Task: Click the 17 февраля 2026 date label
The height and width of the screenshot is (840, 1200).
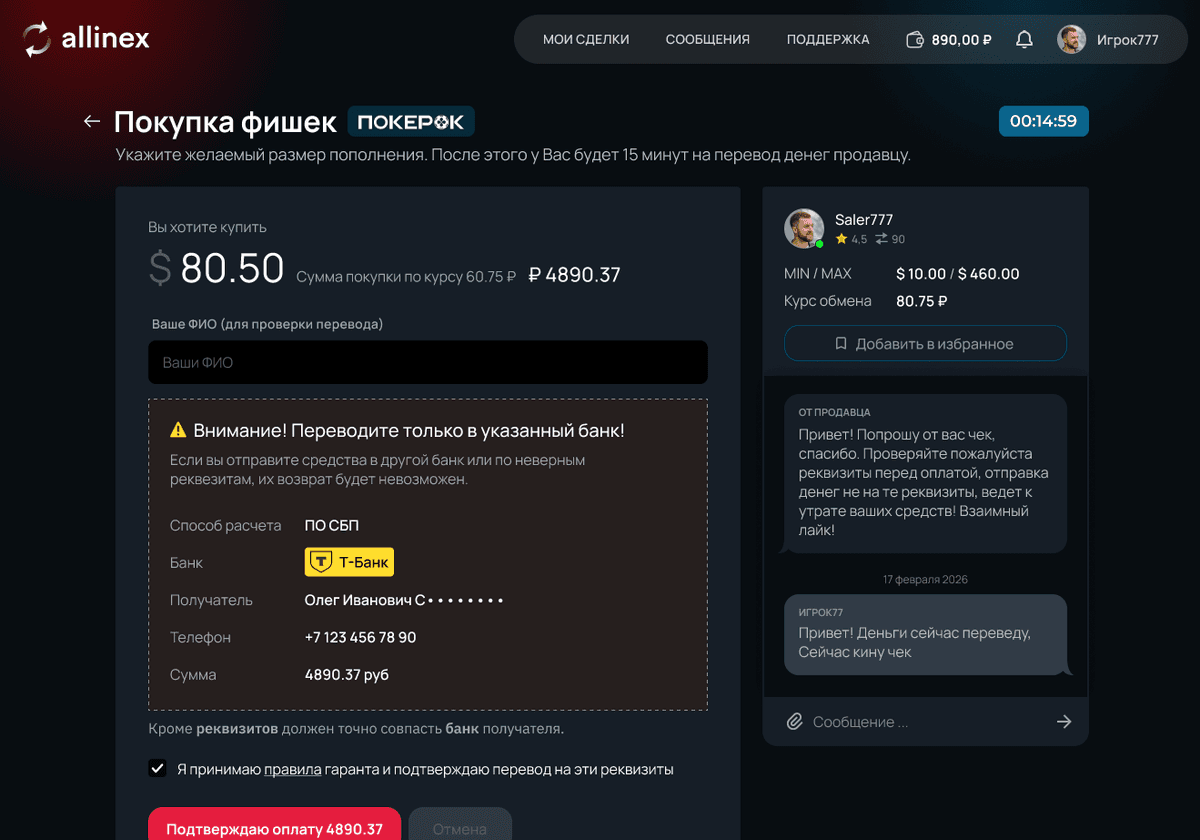Action: pos(925,579)
